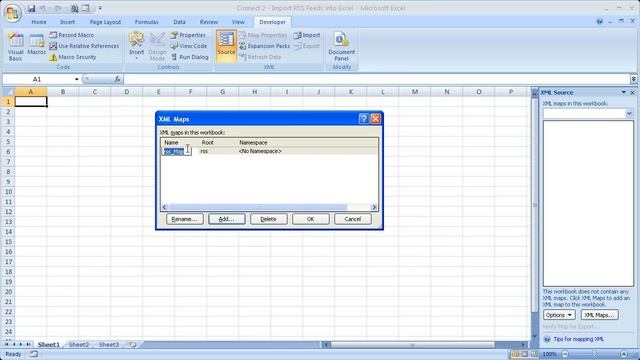Switch to Sheet2 tab

79,344
